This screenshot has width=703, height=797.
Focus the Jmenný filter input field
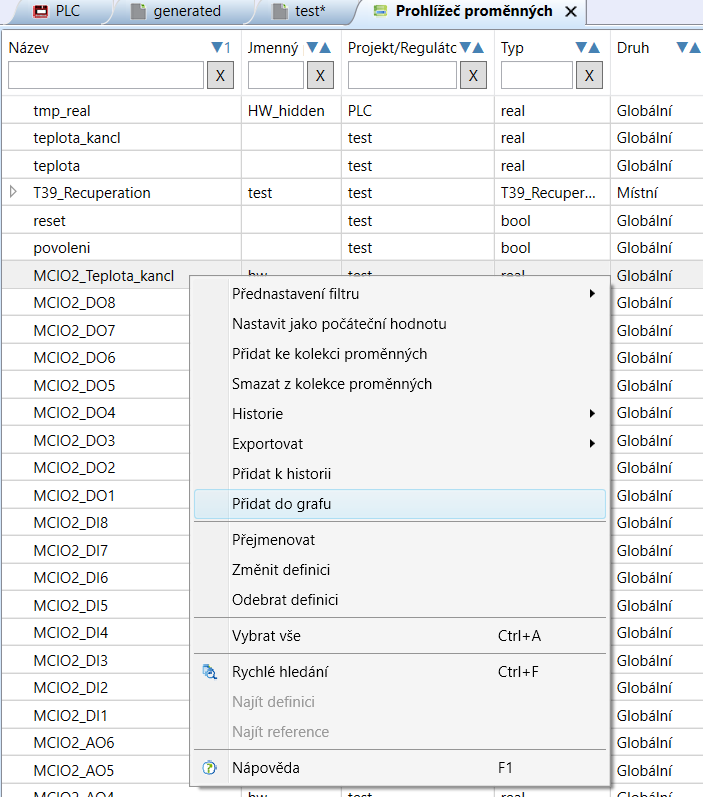[x=276, y=76]
